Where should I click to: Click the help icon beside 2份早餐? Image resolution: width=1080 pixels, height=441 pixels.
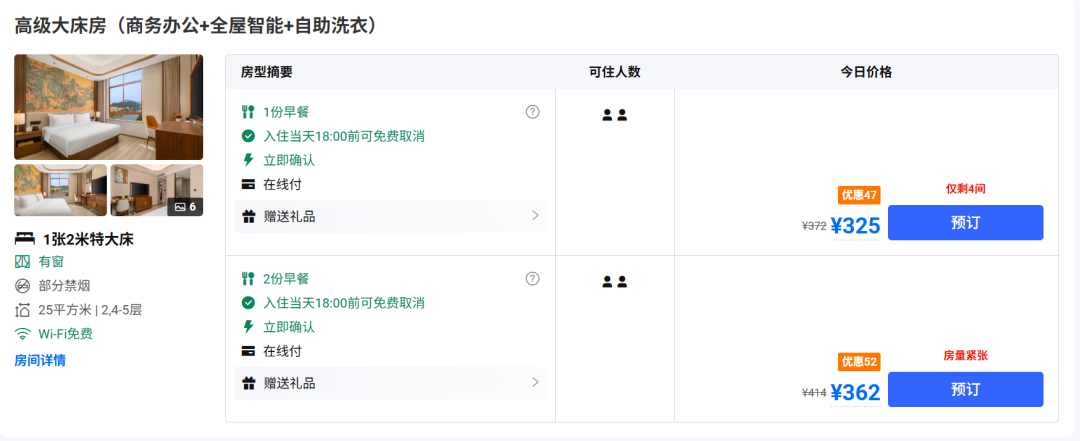533,279
